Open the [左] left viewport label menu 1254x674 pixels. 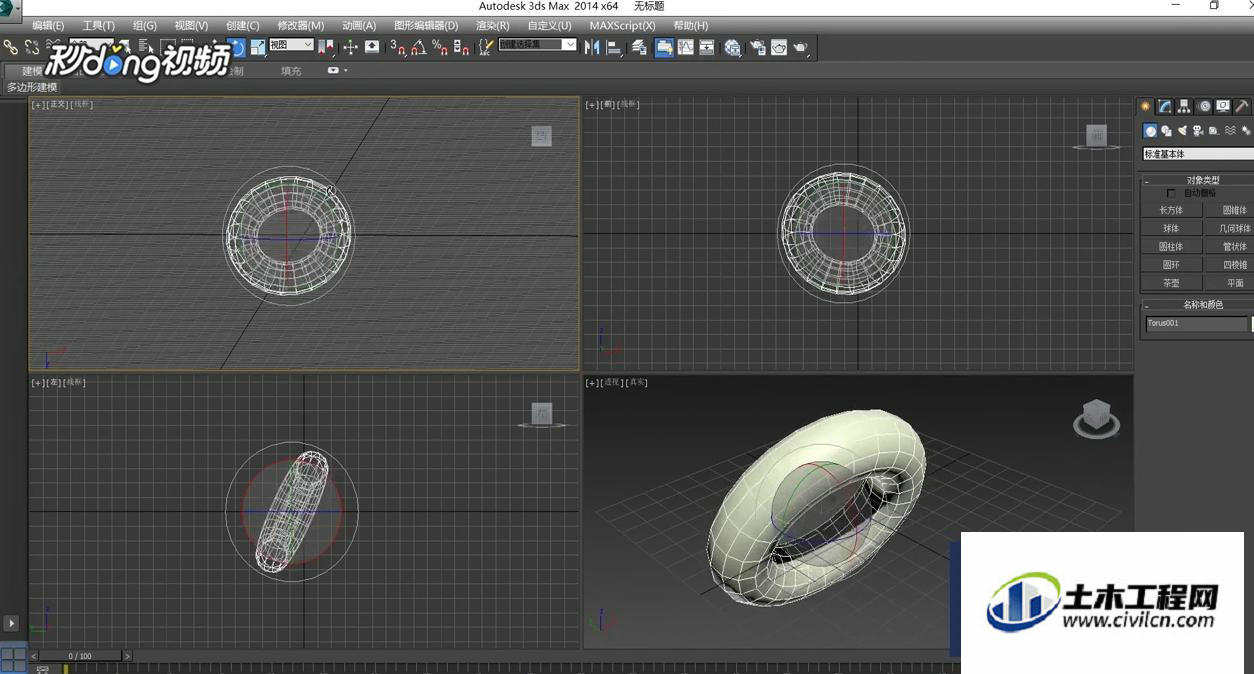(54, 382)
